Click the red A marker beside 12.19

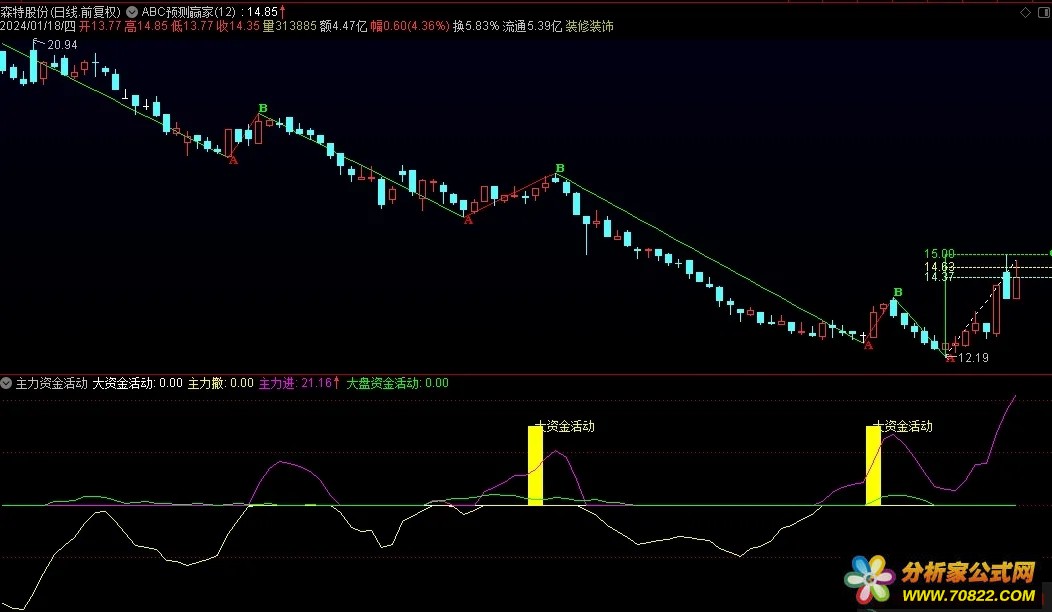point(950,358)
